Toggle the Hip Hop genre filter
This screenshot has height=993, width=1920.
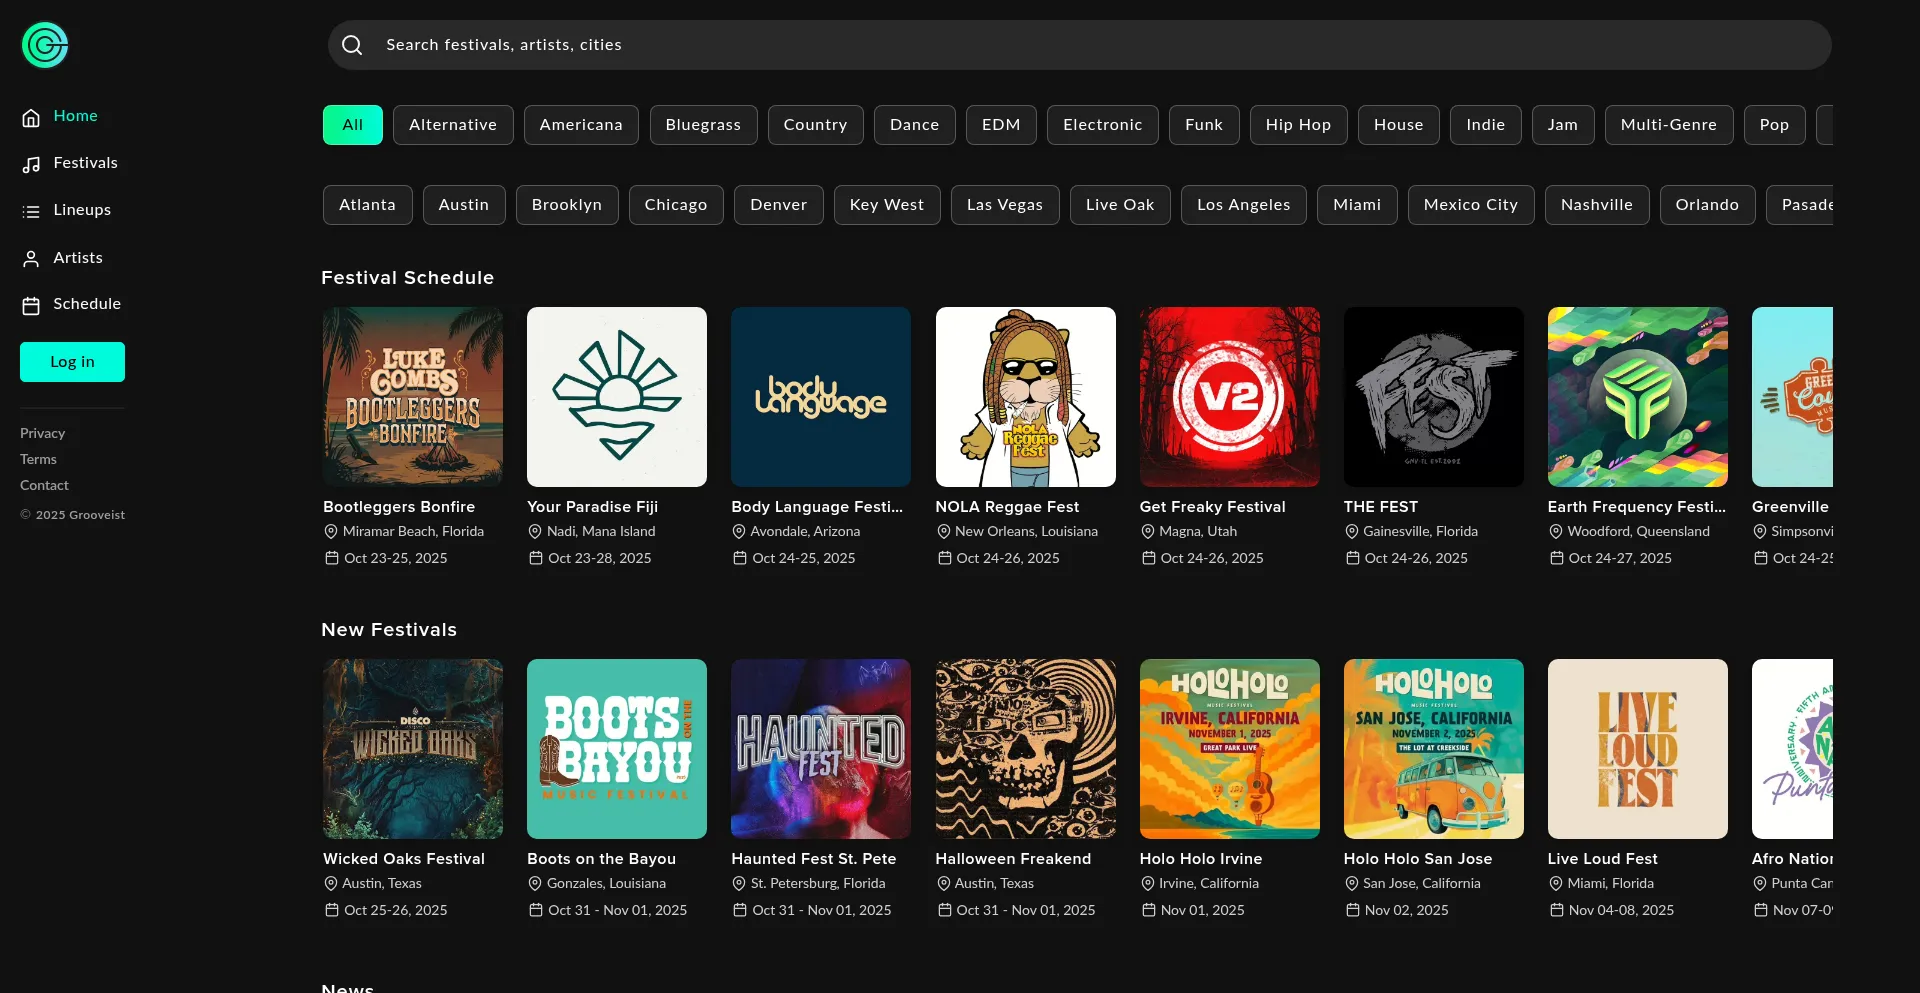coord(1297,125)
